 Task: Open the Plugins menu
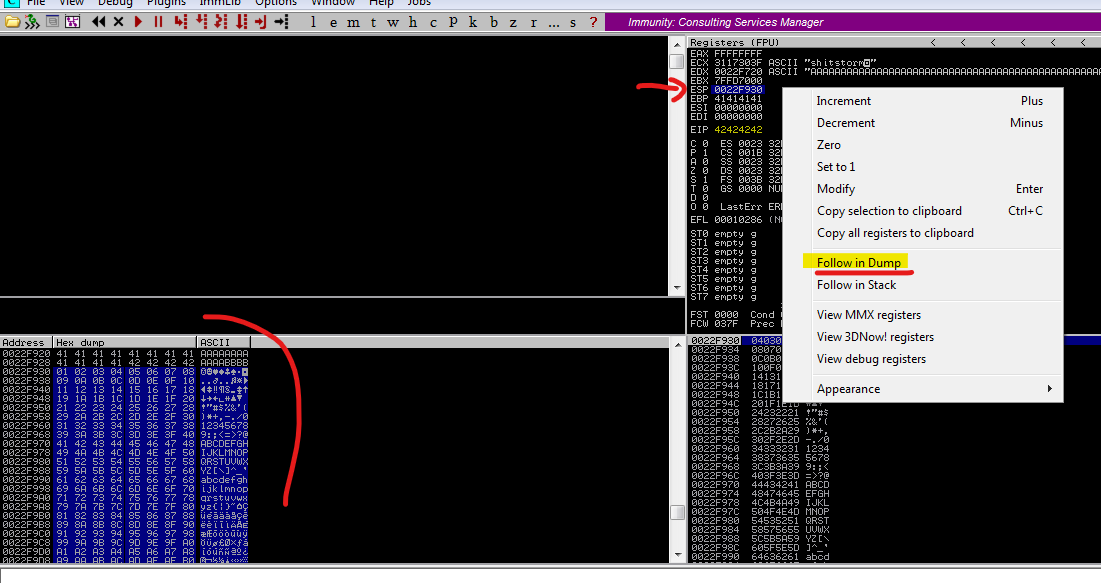pyautogui.click(x=166, y=4)
